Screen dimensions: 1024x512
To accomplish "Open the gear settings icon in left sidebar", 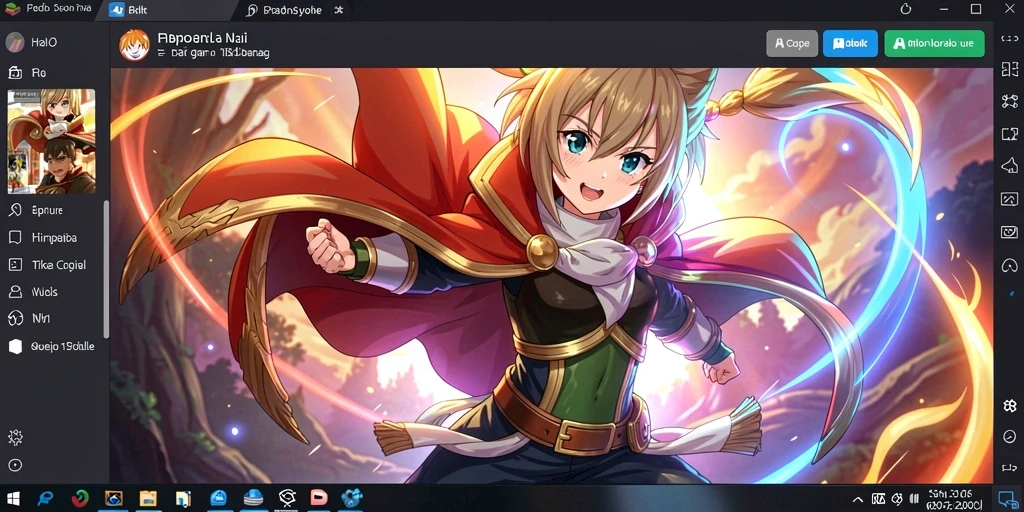I will click(15, 437).
